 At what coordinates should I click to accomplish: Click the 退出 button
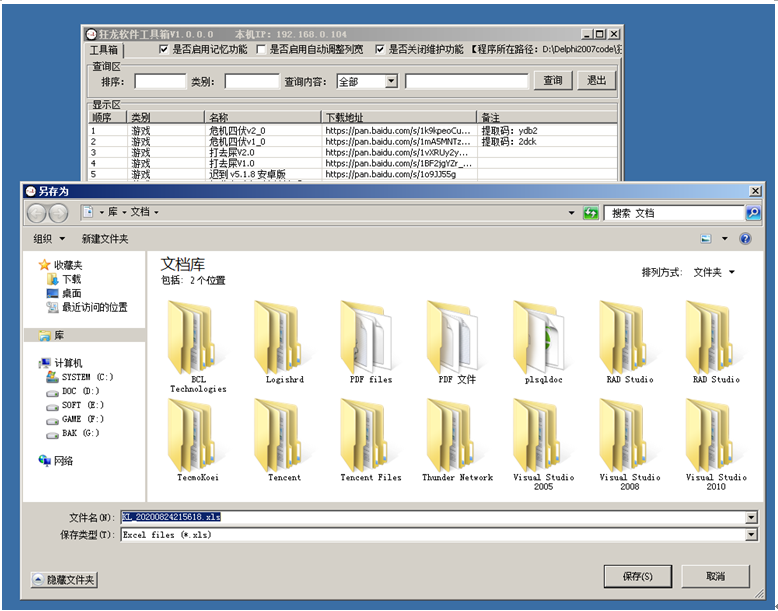(x=596, y=80)
